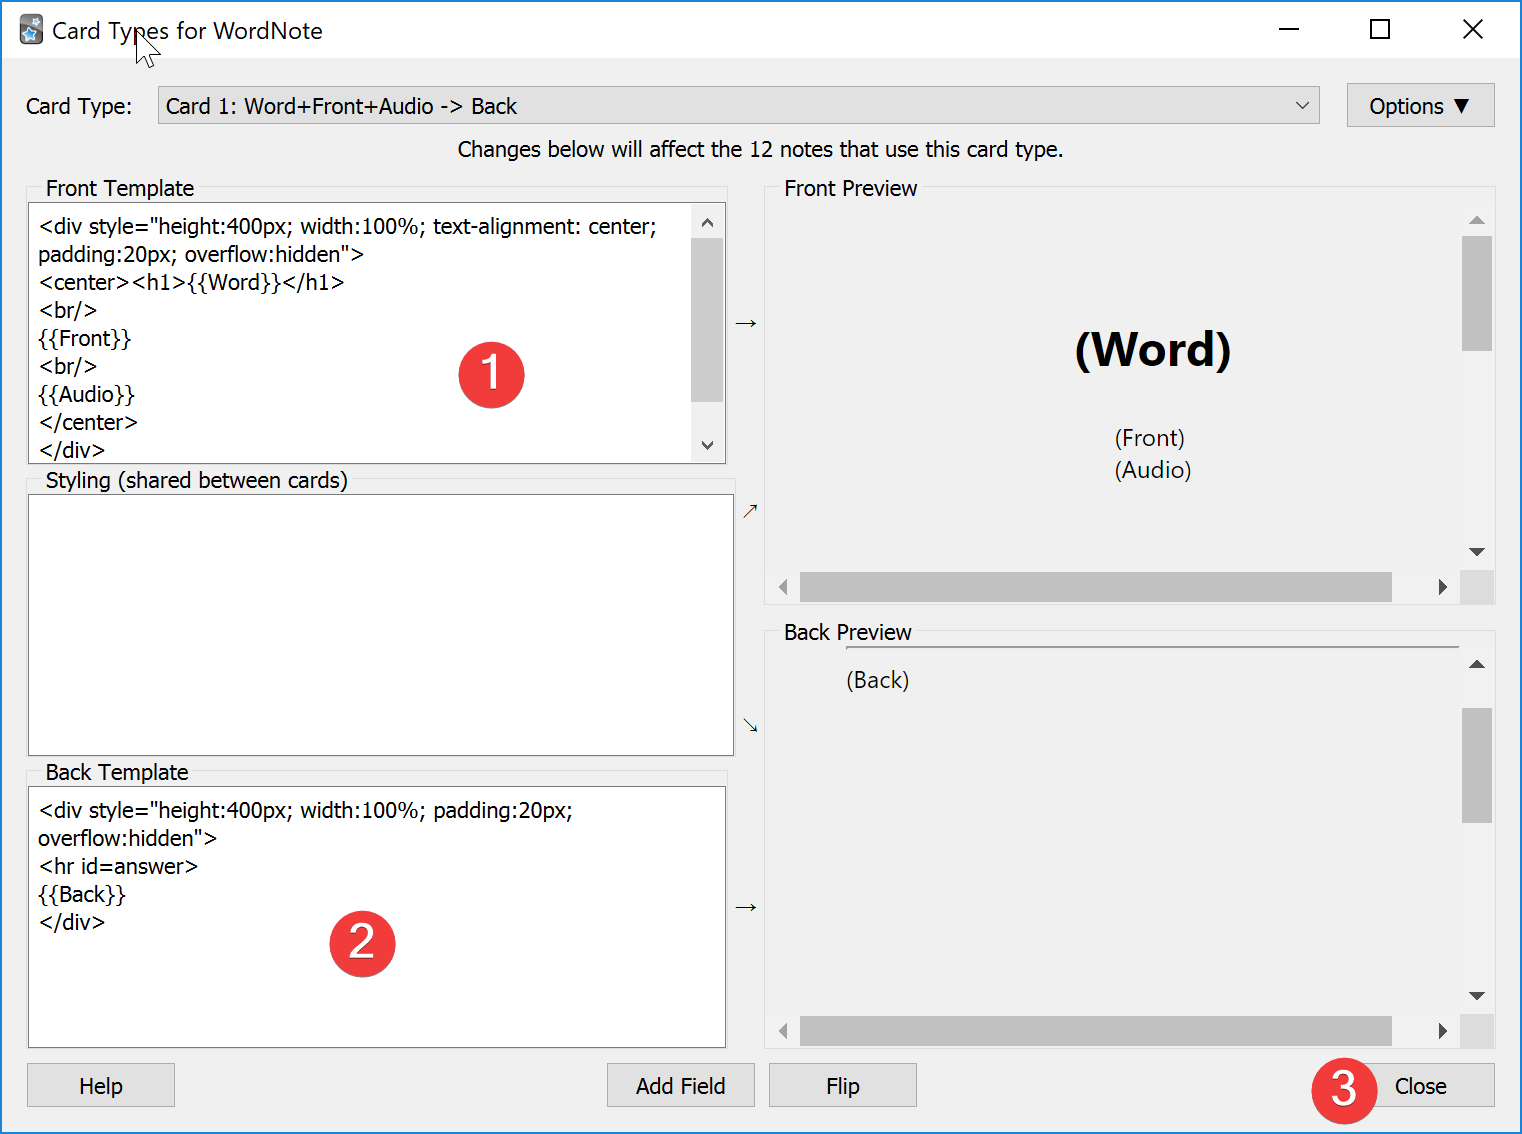Click left scroll arrow in Back Preview
Screen dimensions: 1522x1134
pos(783,1031)
